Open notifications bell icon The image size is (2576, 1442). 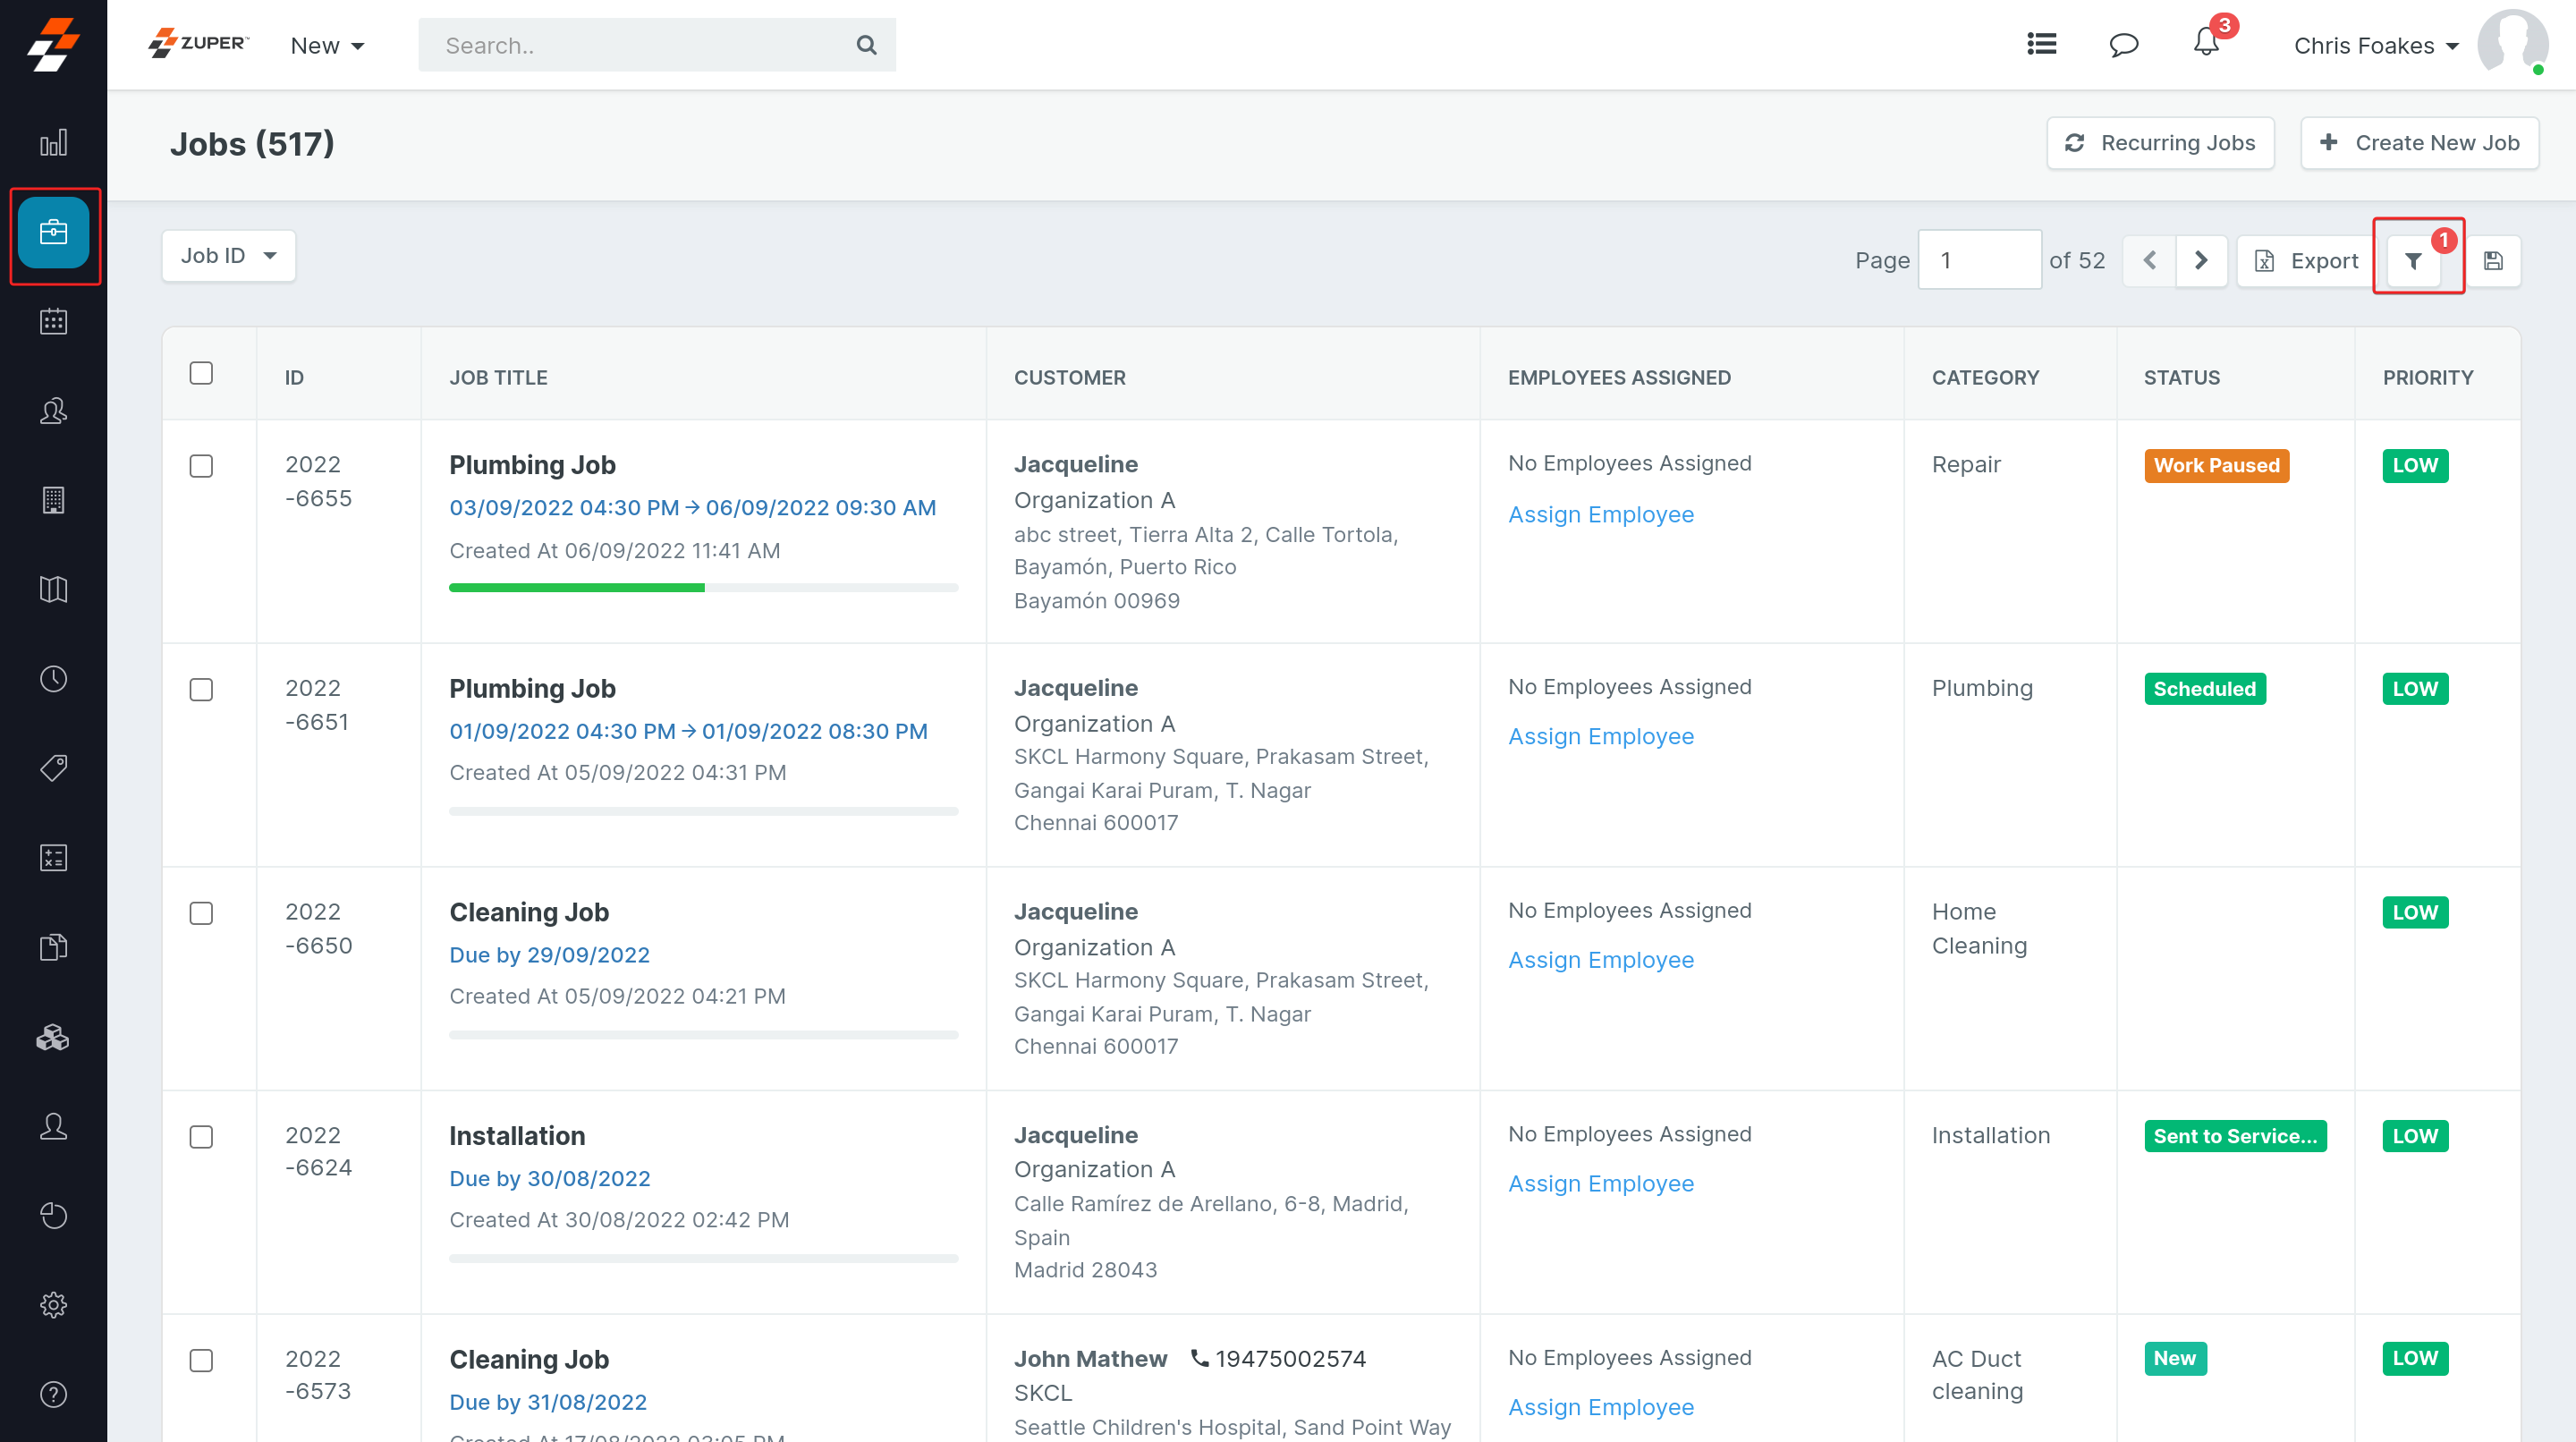pyautogui.click(x=2206, y=44)
